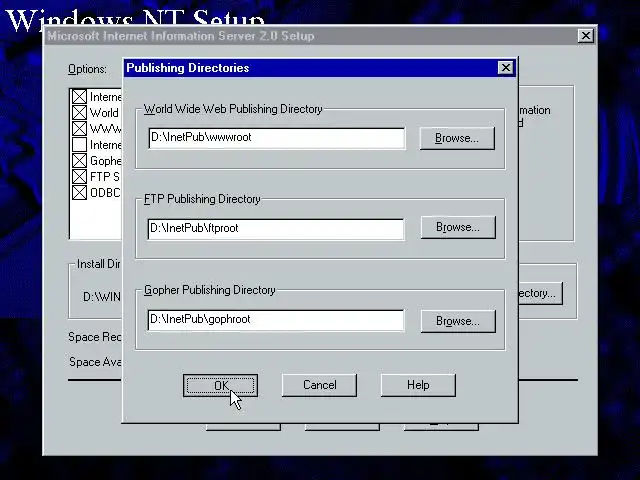Browse for the Gopher publishing directory
Viewport: 640px width, 480px height.
pos(458,321)
